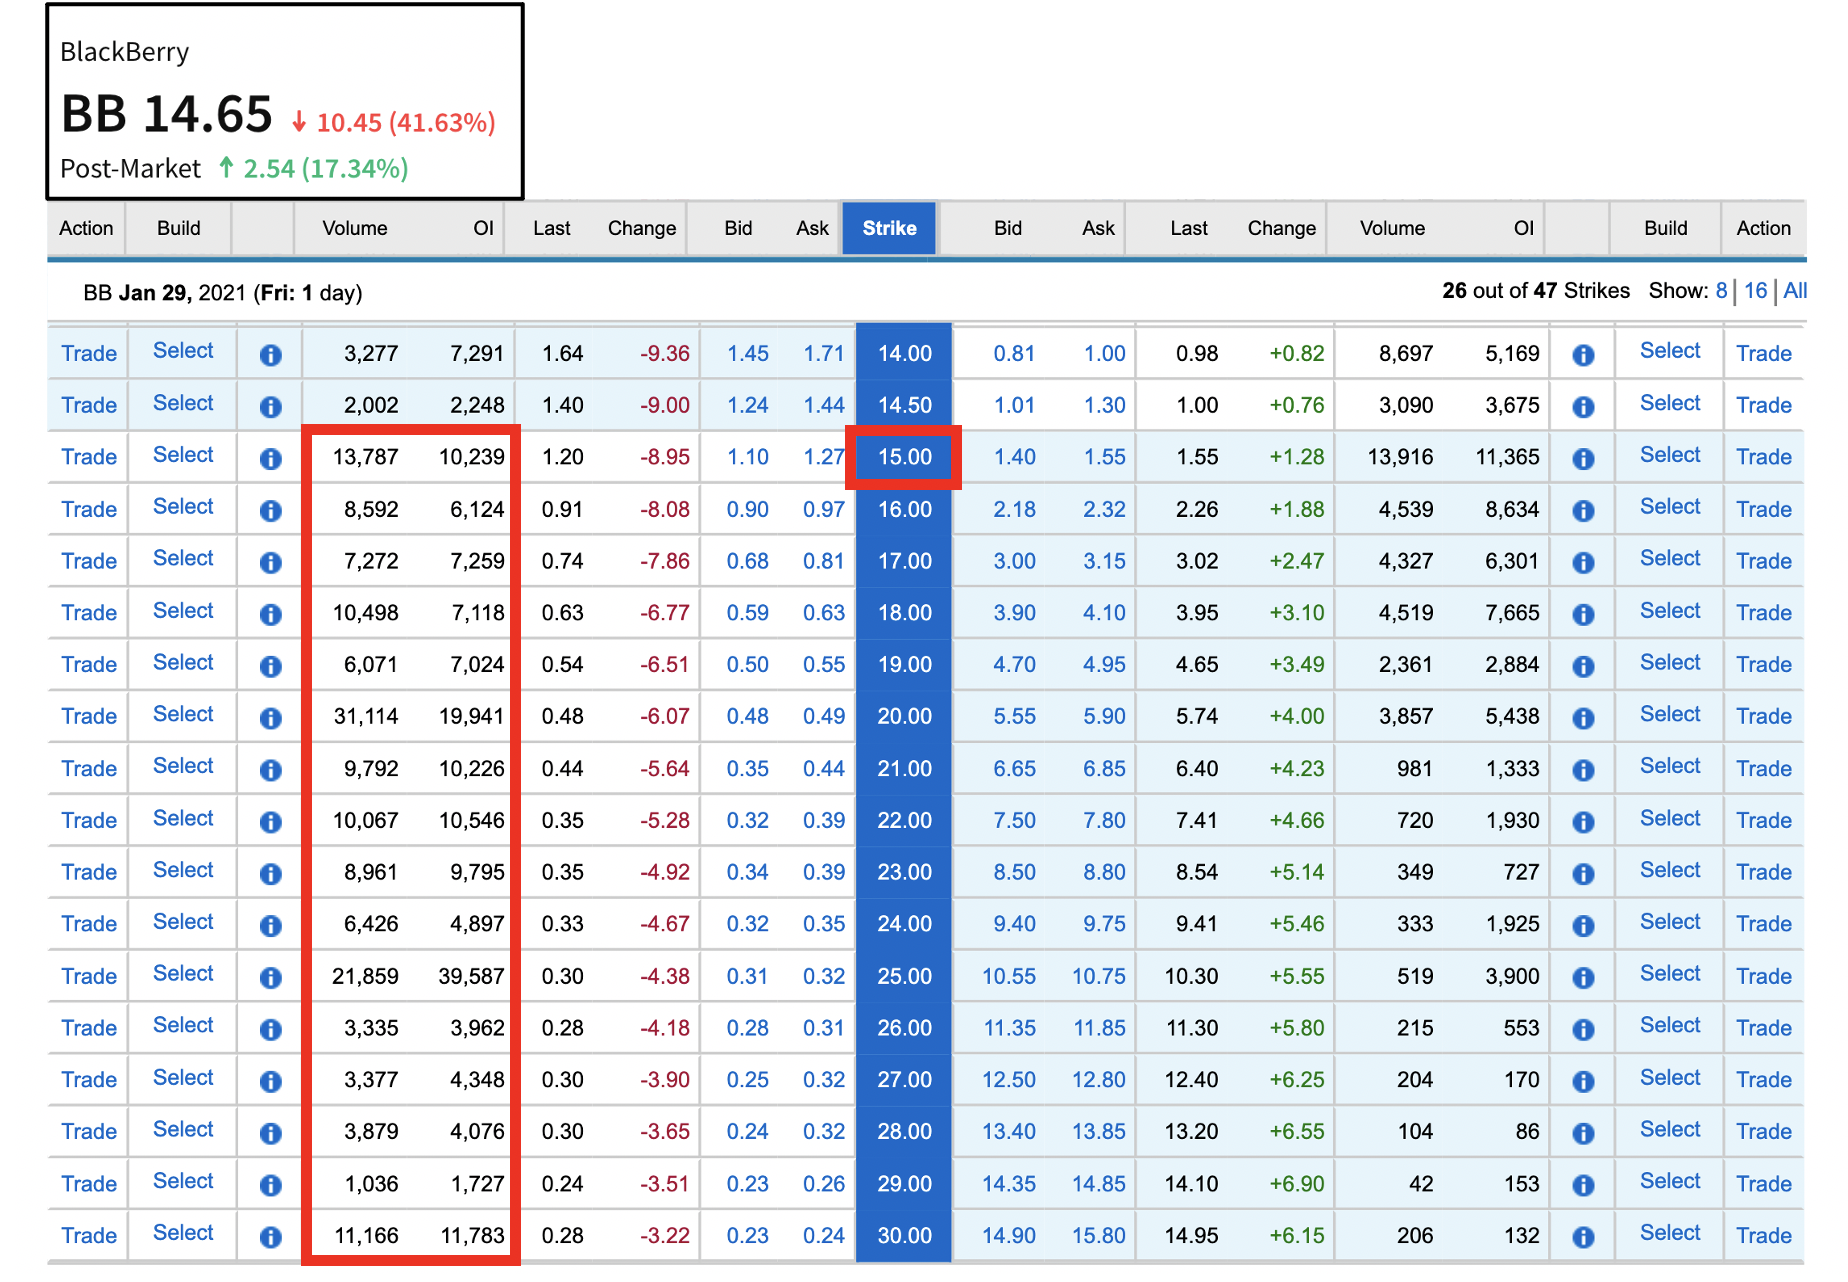Open call info icon for 27.00 strike
The height and width of the screenshot is (1282, 1848).
tap(270, 1081)
